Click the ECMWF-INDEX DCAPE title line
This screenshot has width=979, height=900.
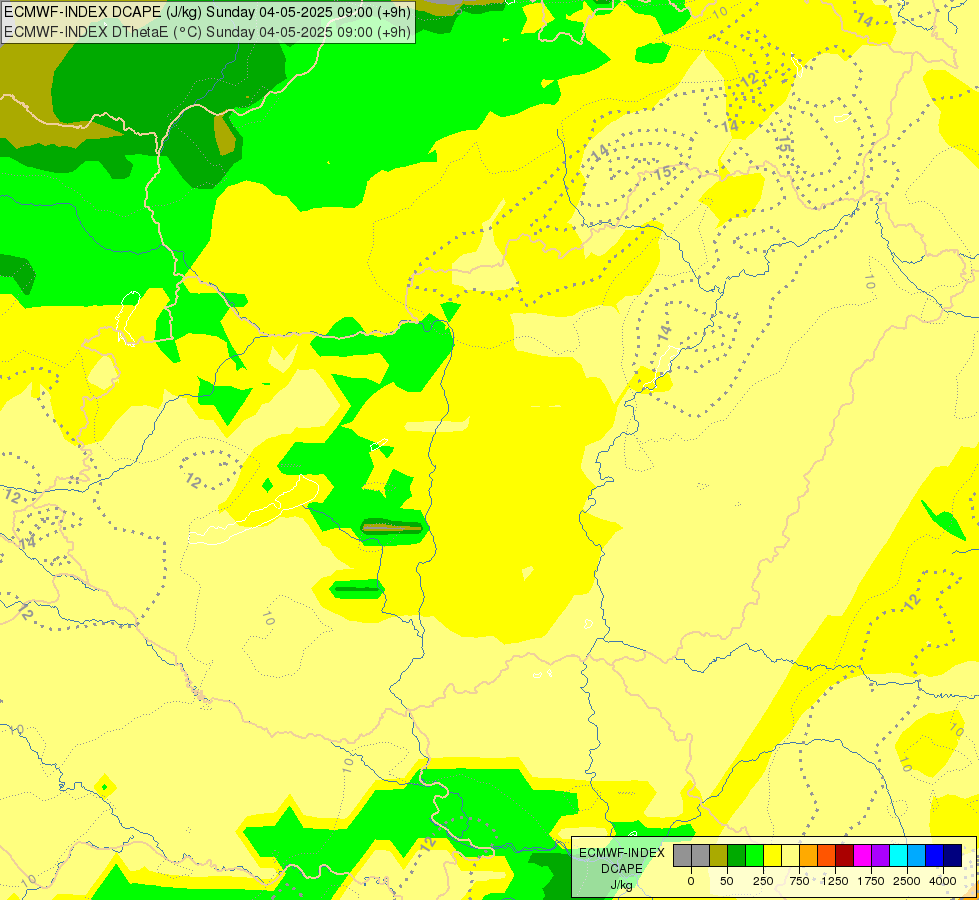point(207,12)
